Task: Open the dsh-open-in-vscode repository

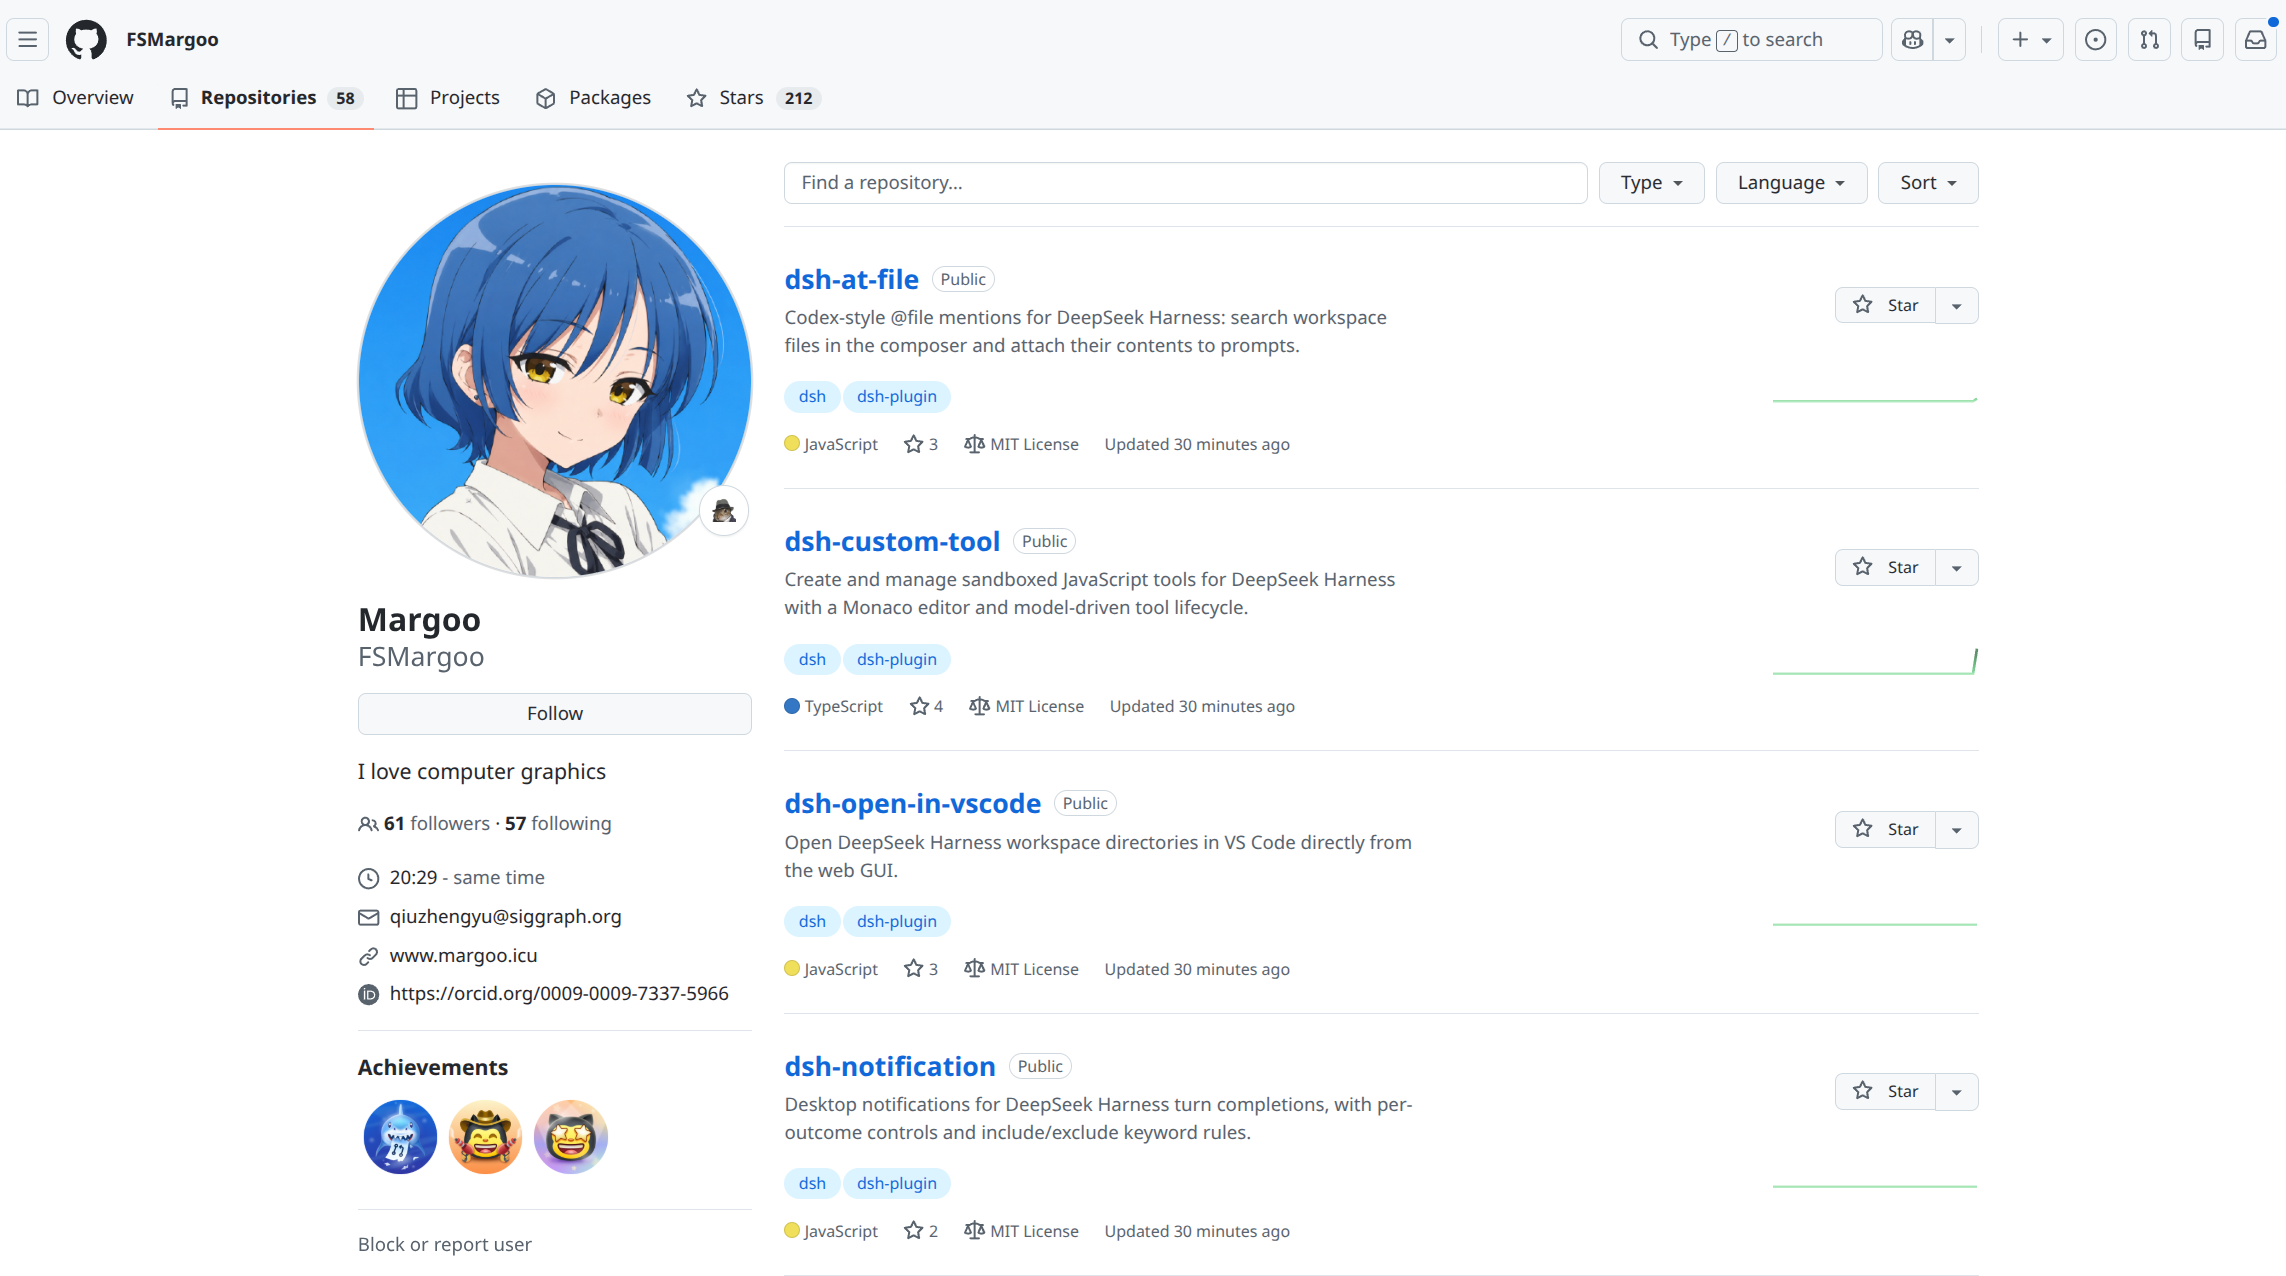Action: click(912, 803)
